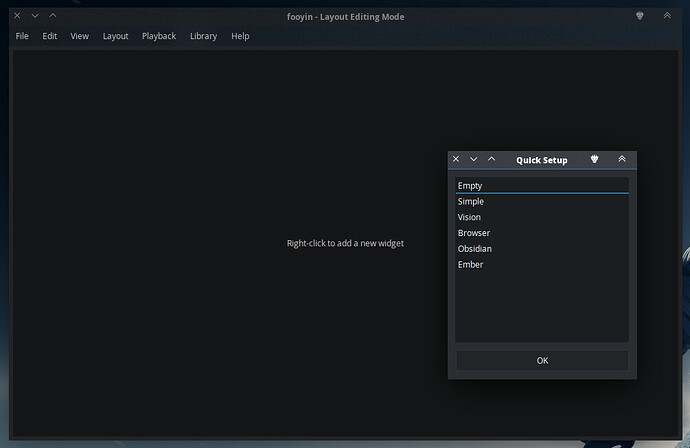This screenshot has width=690, height=448.
Task: Expand the View menu
Action: point(79,36)
